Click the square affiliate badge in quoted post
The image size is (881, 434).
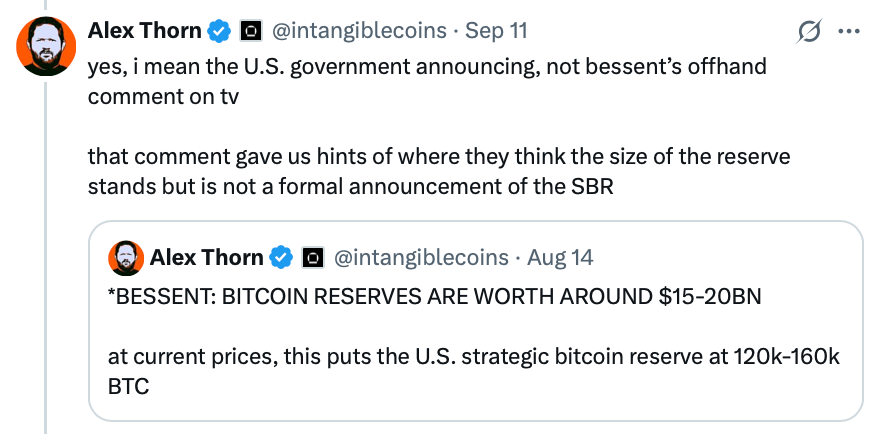(x=312, y=258)
